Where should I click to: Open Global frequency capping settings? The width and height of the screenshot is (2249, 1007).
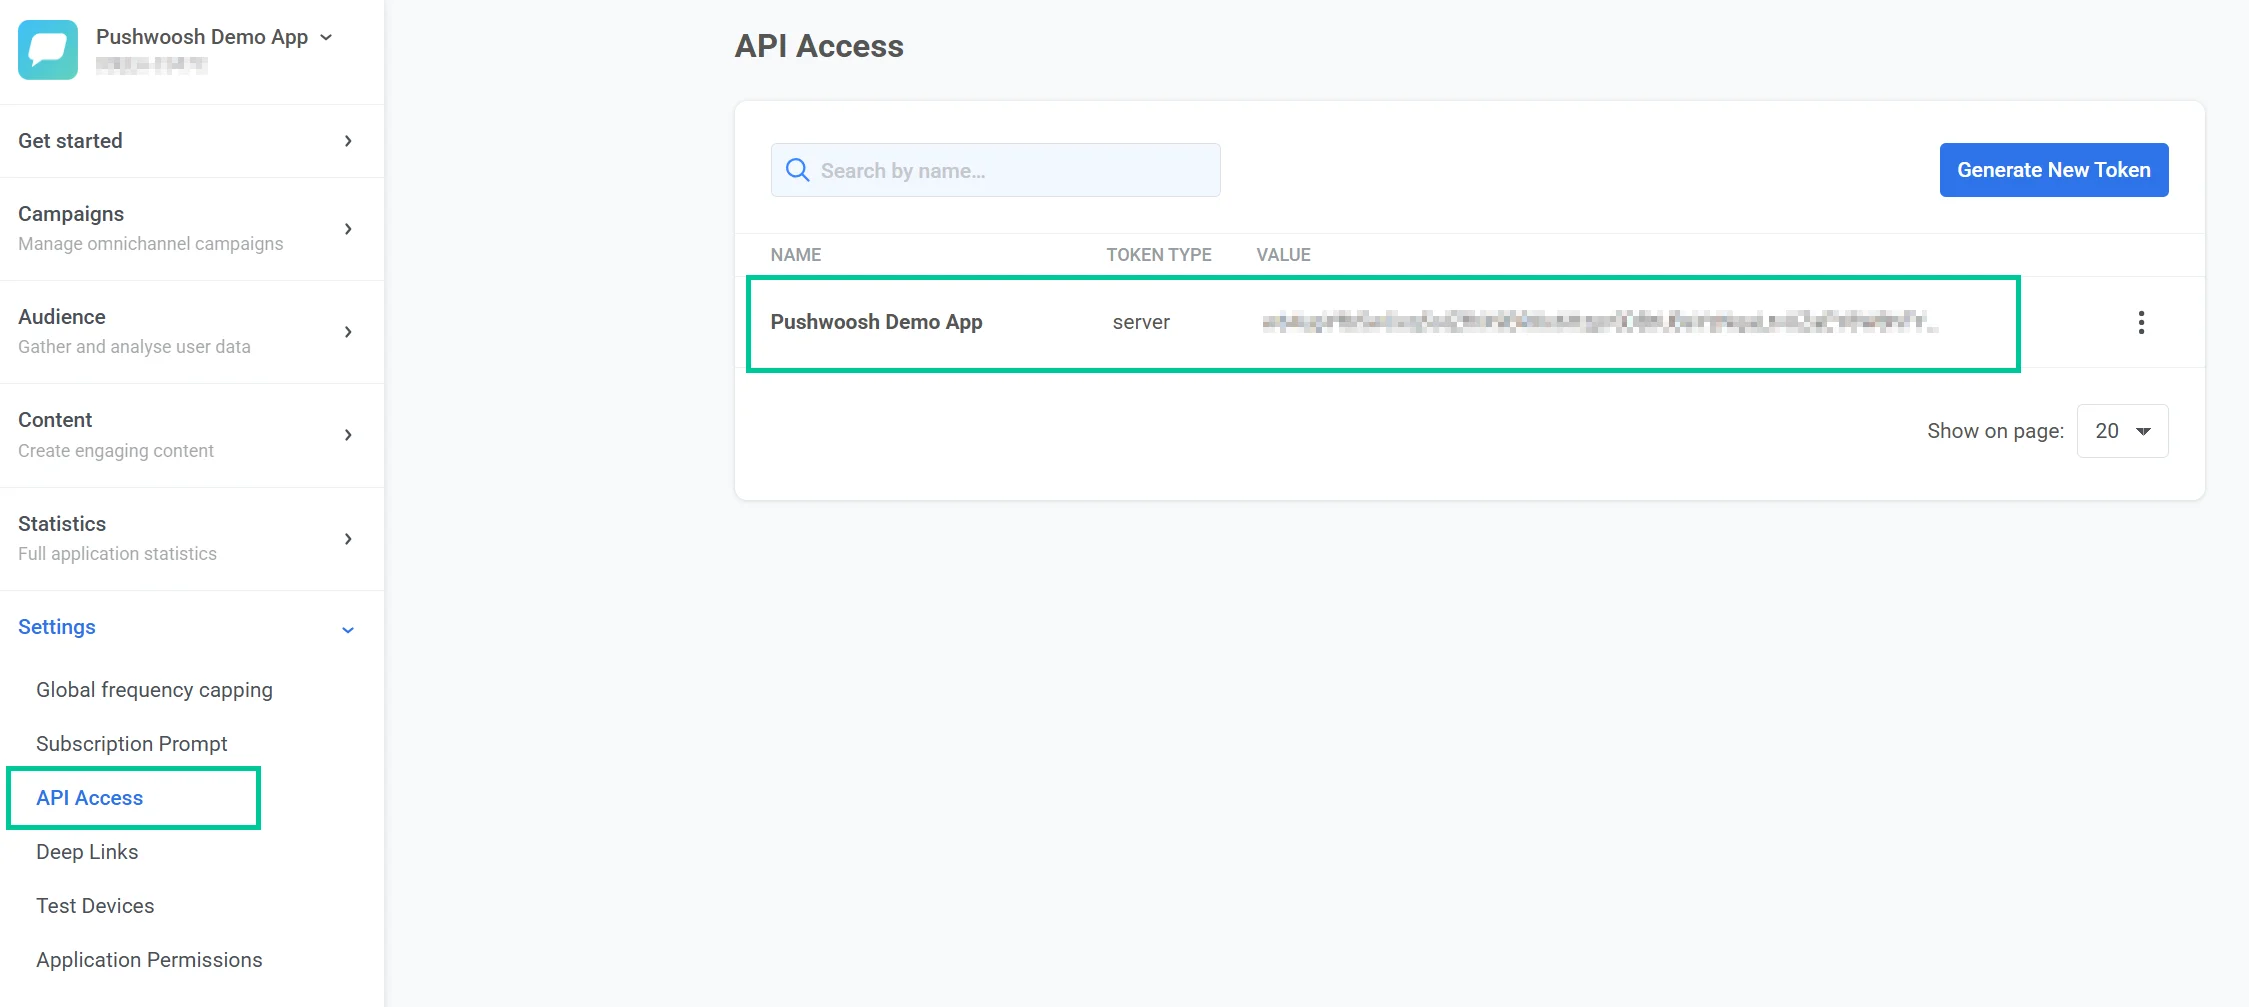(x=153, y=689)
